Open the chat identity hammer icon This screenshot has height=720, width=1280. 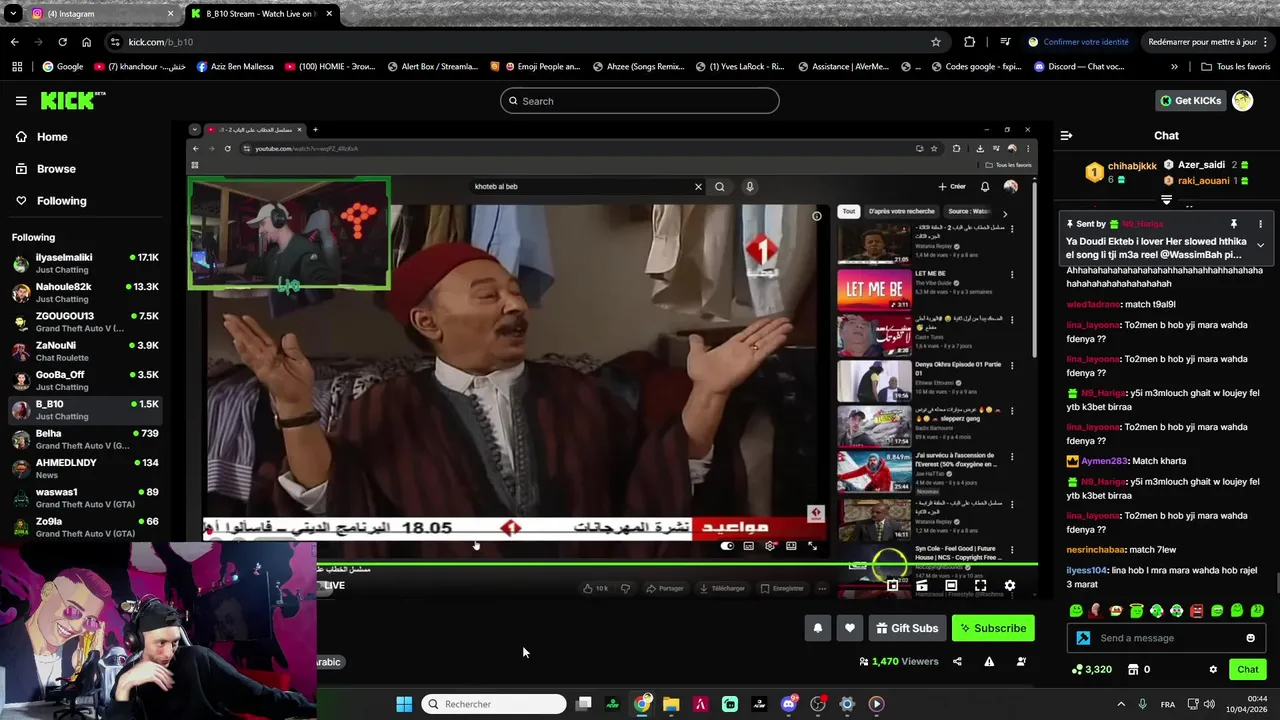coord(1083,638)
